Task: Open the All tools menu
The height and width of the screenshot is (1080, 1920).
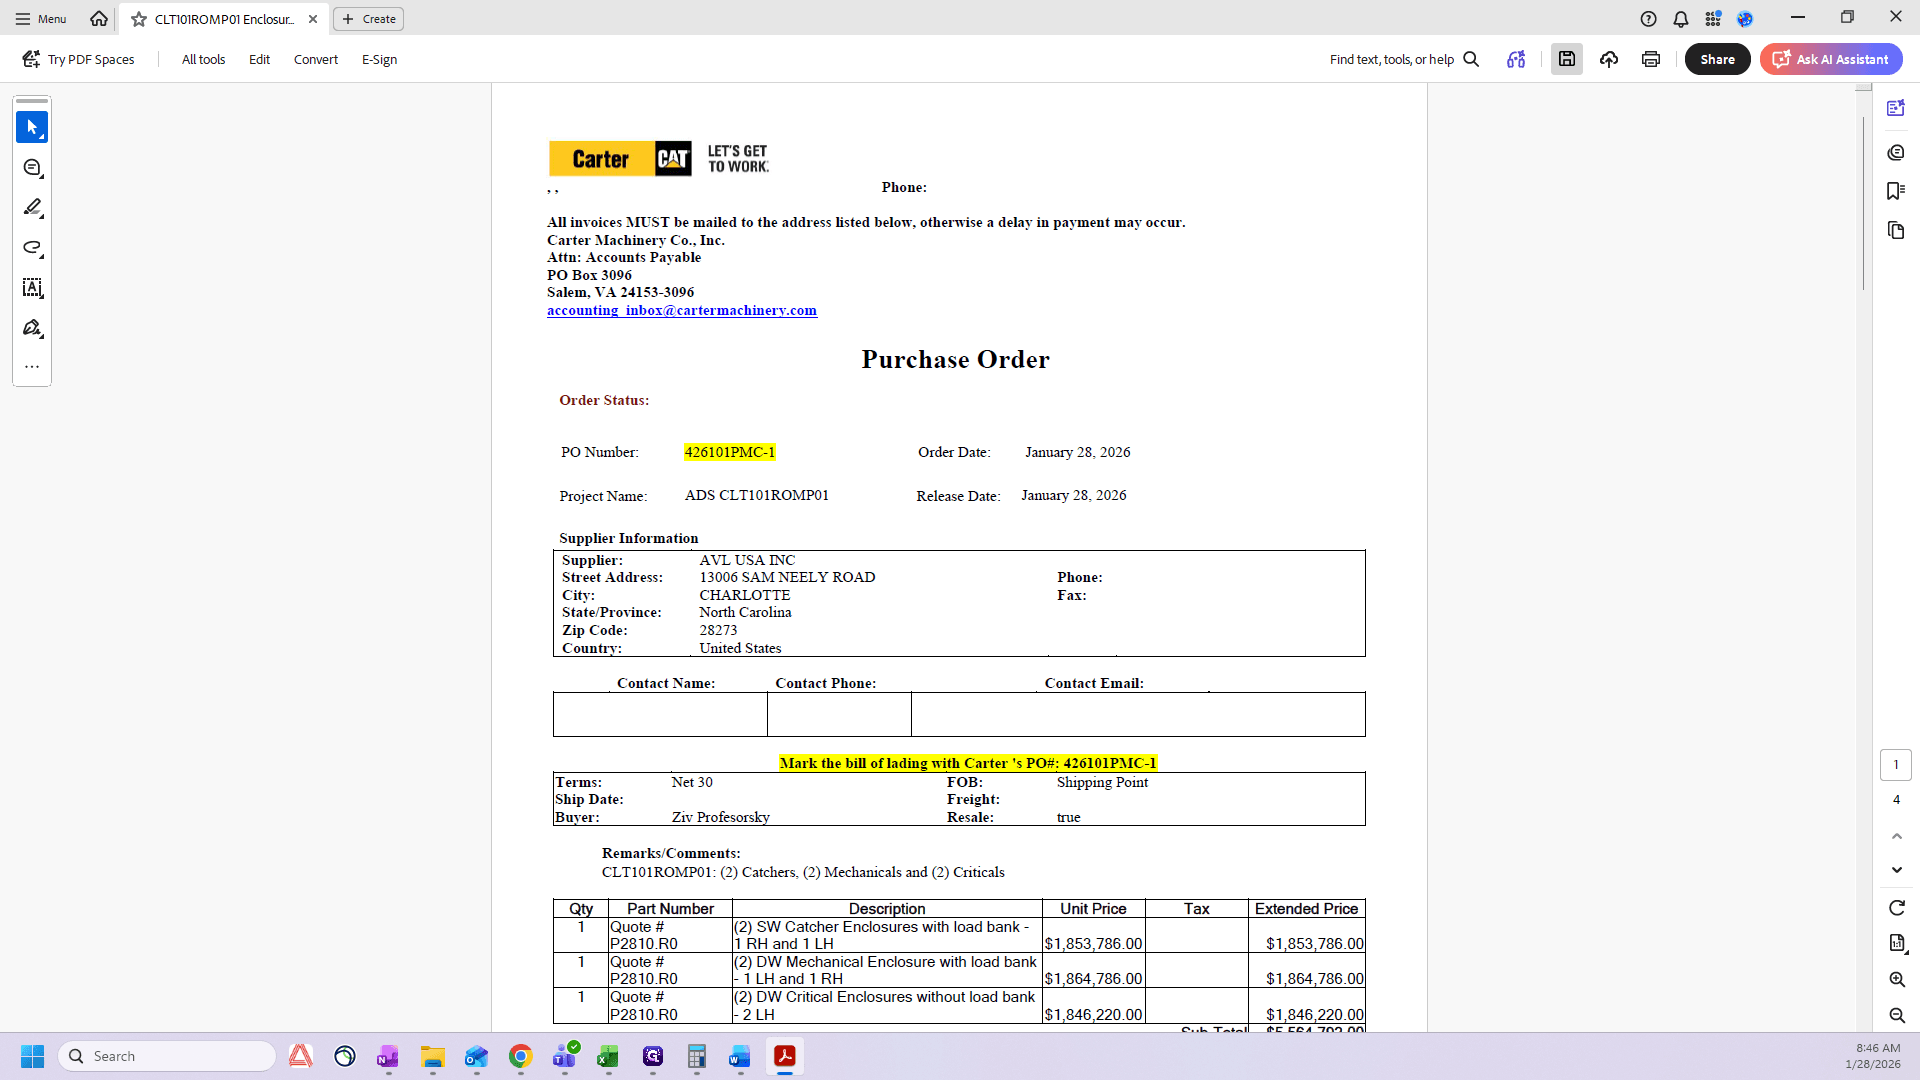Action: [203, 59]
